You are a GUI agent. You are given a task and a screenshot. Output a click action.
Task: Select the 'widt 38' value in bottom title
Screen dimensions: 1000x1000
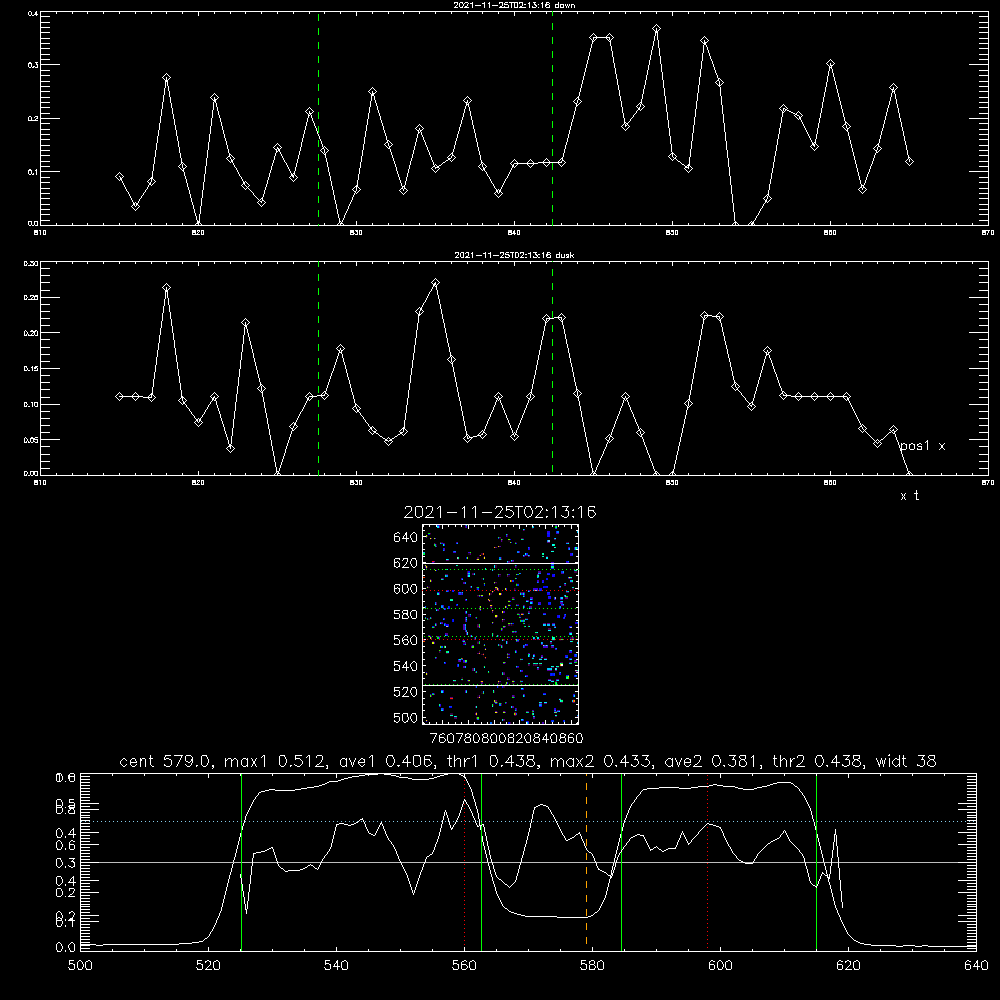point(906,761)
